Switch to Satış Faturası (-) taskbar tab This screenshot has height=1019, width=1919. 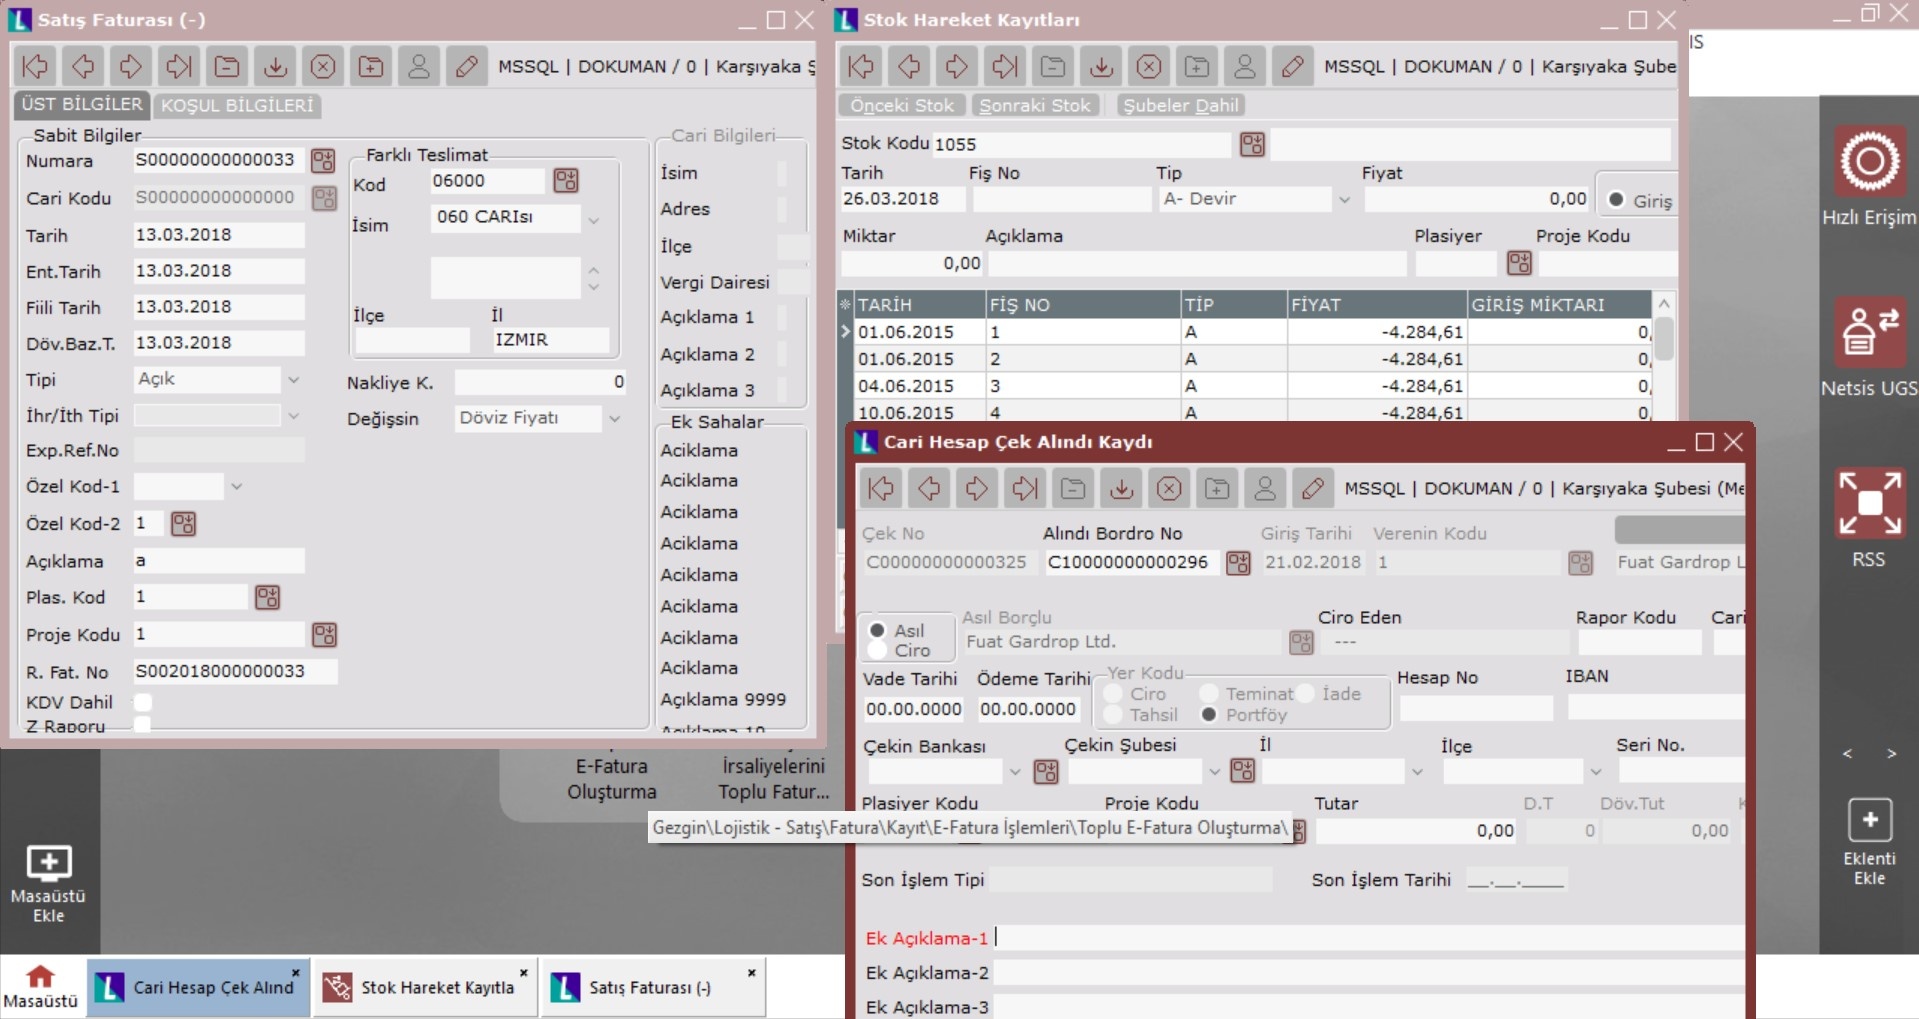tap(654, 987)
